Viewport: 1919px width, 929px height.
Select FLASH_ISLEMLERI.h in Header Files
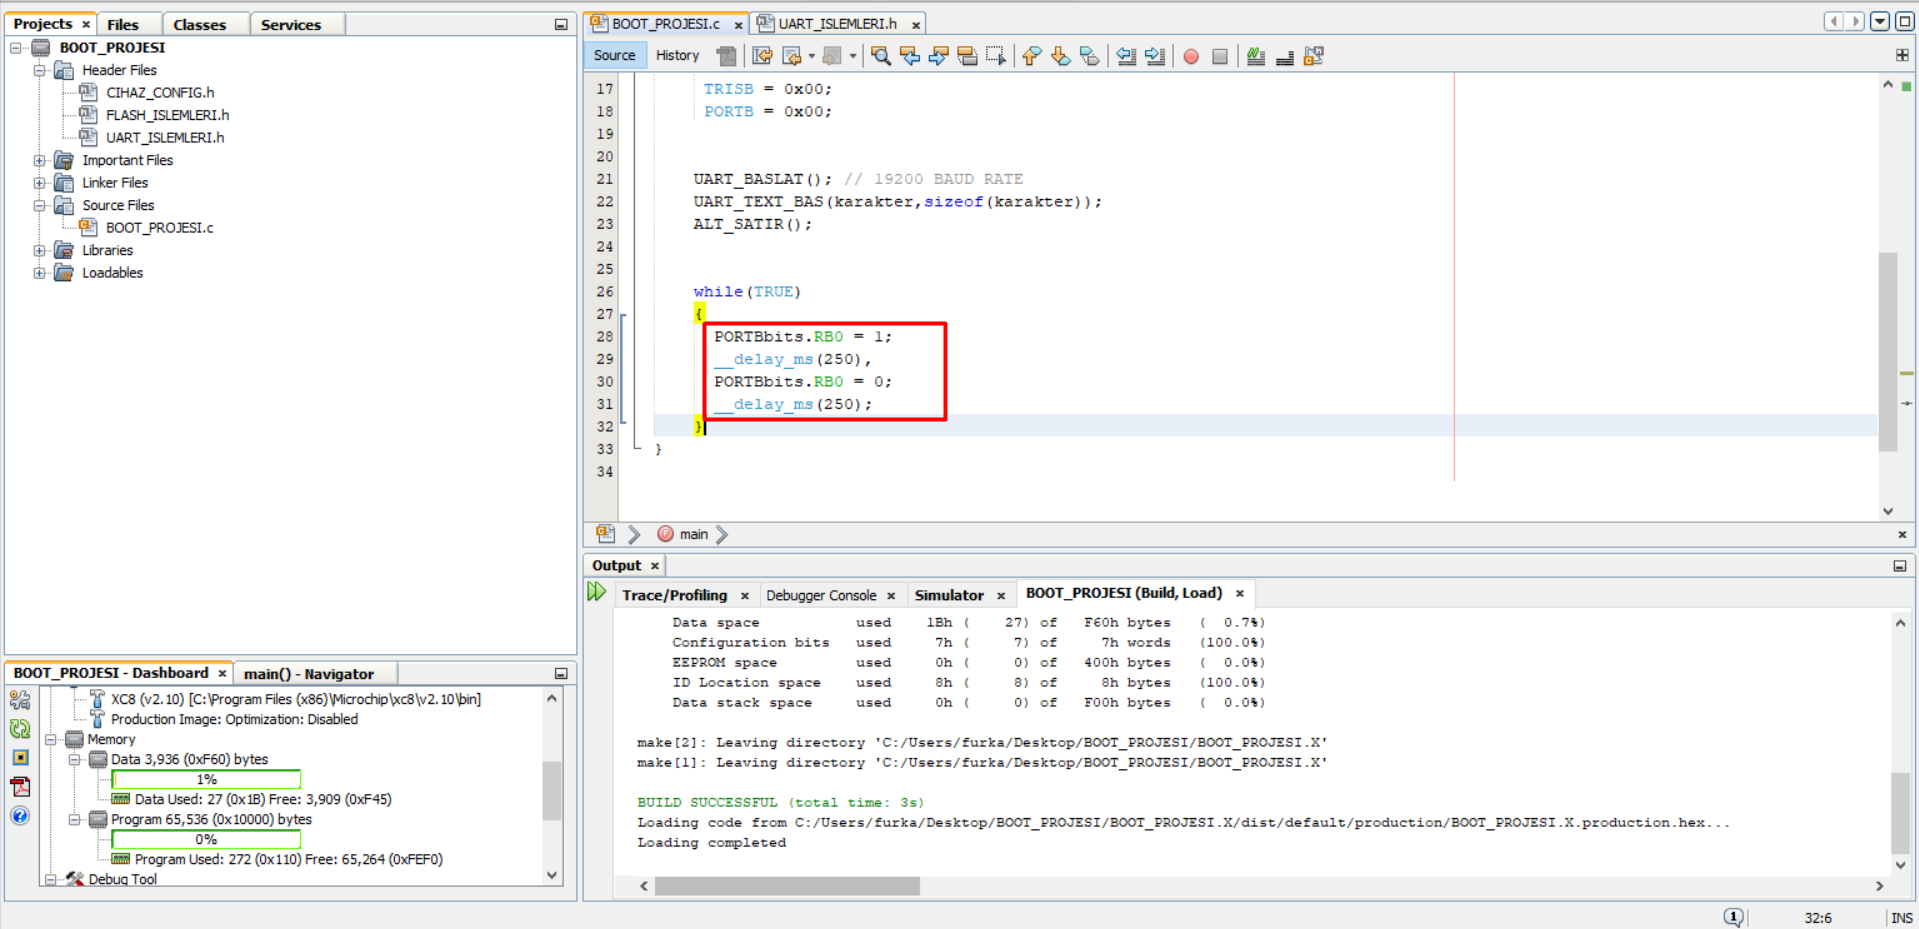coord(167,115)
